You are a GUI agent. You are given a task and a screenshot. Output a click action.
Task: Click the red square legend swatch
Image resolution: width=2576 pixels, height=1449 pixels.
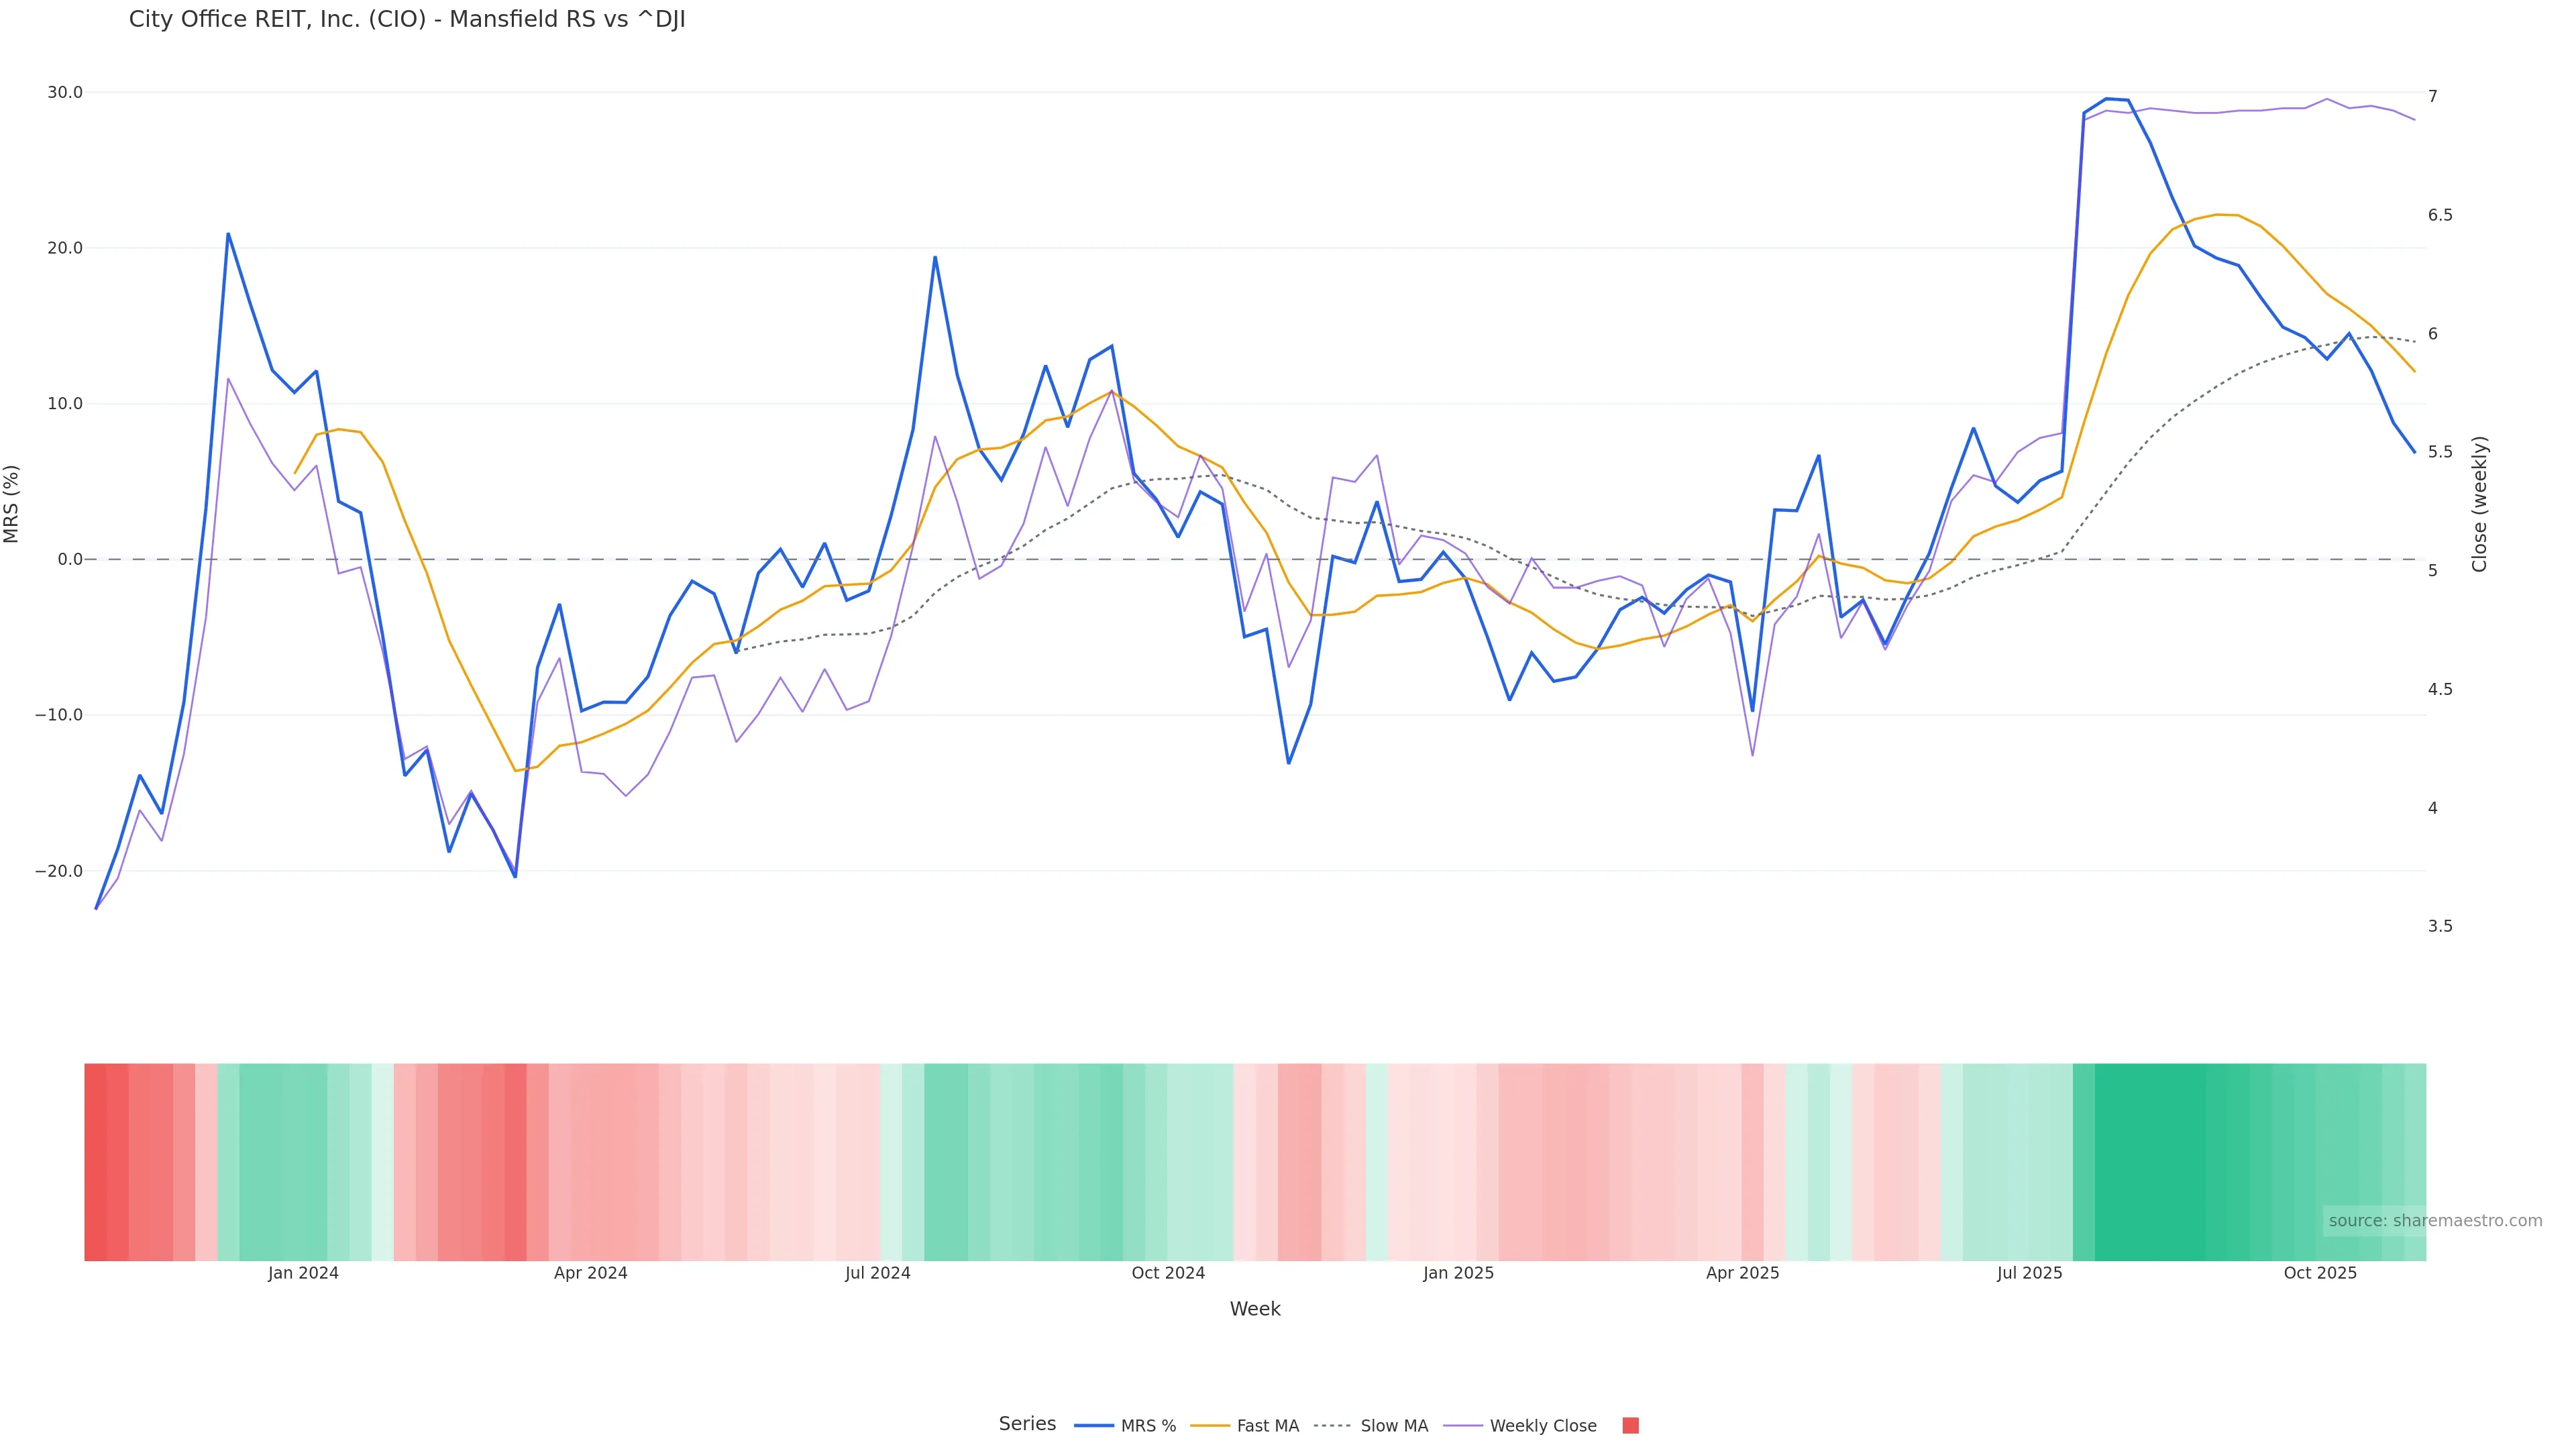pos(1630,1426)
